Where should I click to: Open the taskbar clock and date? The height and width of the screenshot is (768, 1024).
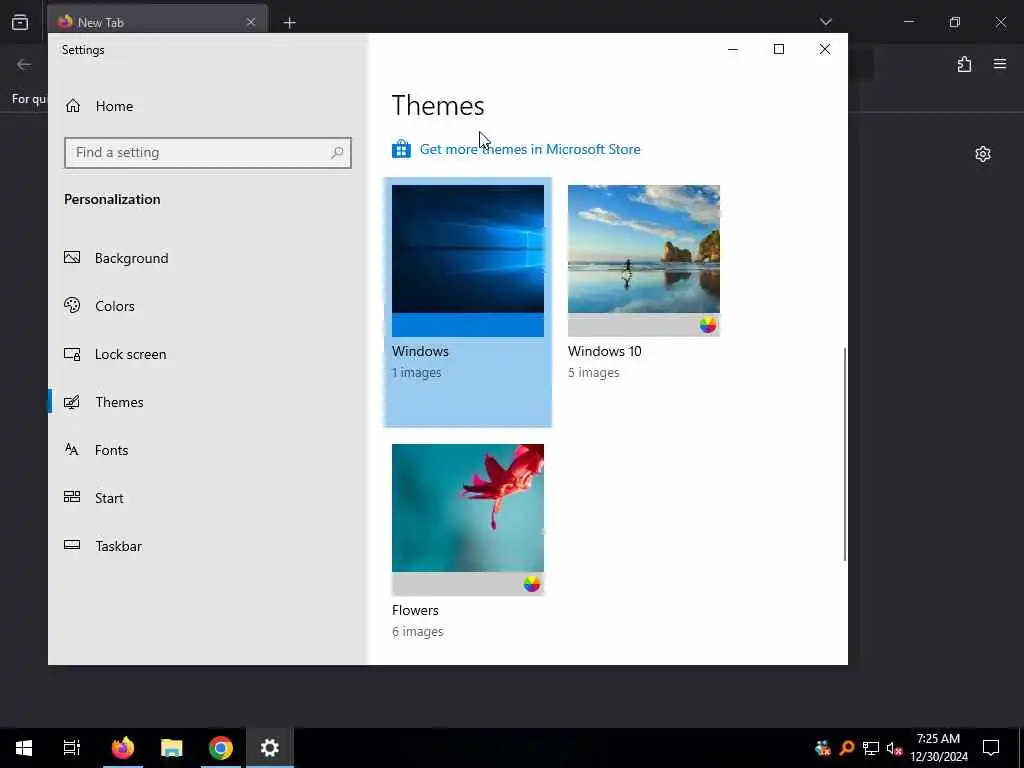coord(938,748)
